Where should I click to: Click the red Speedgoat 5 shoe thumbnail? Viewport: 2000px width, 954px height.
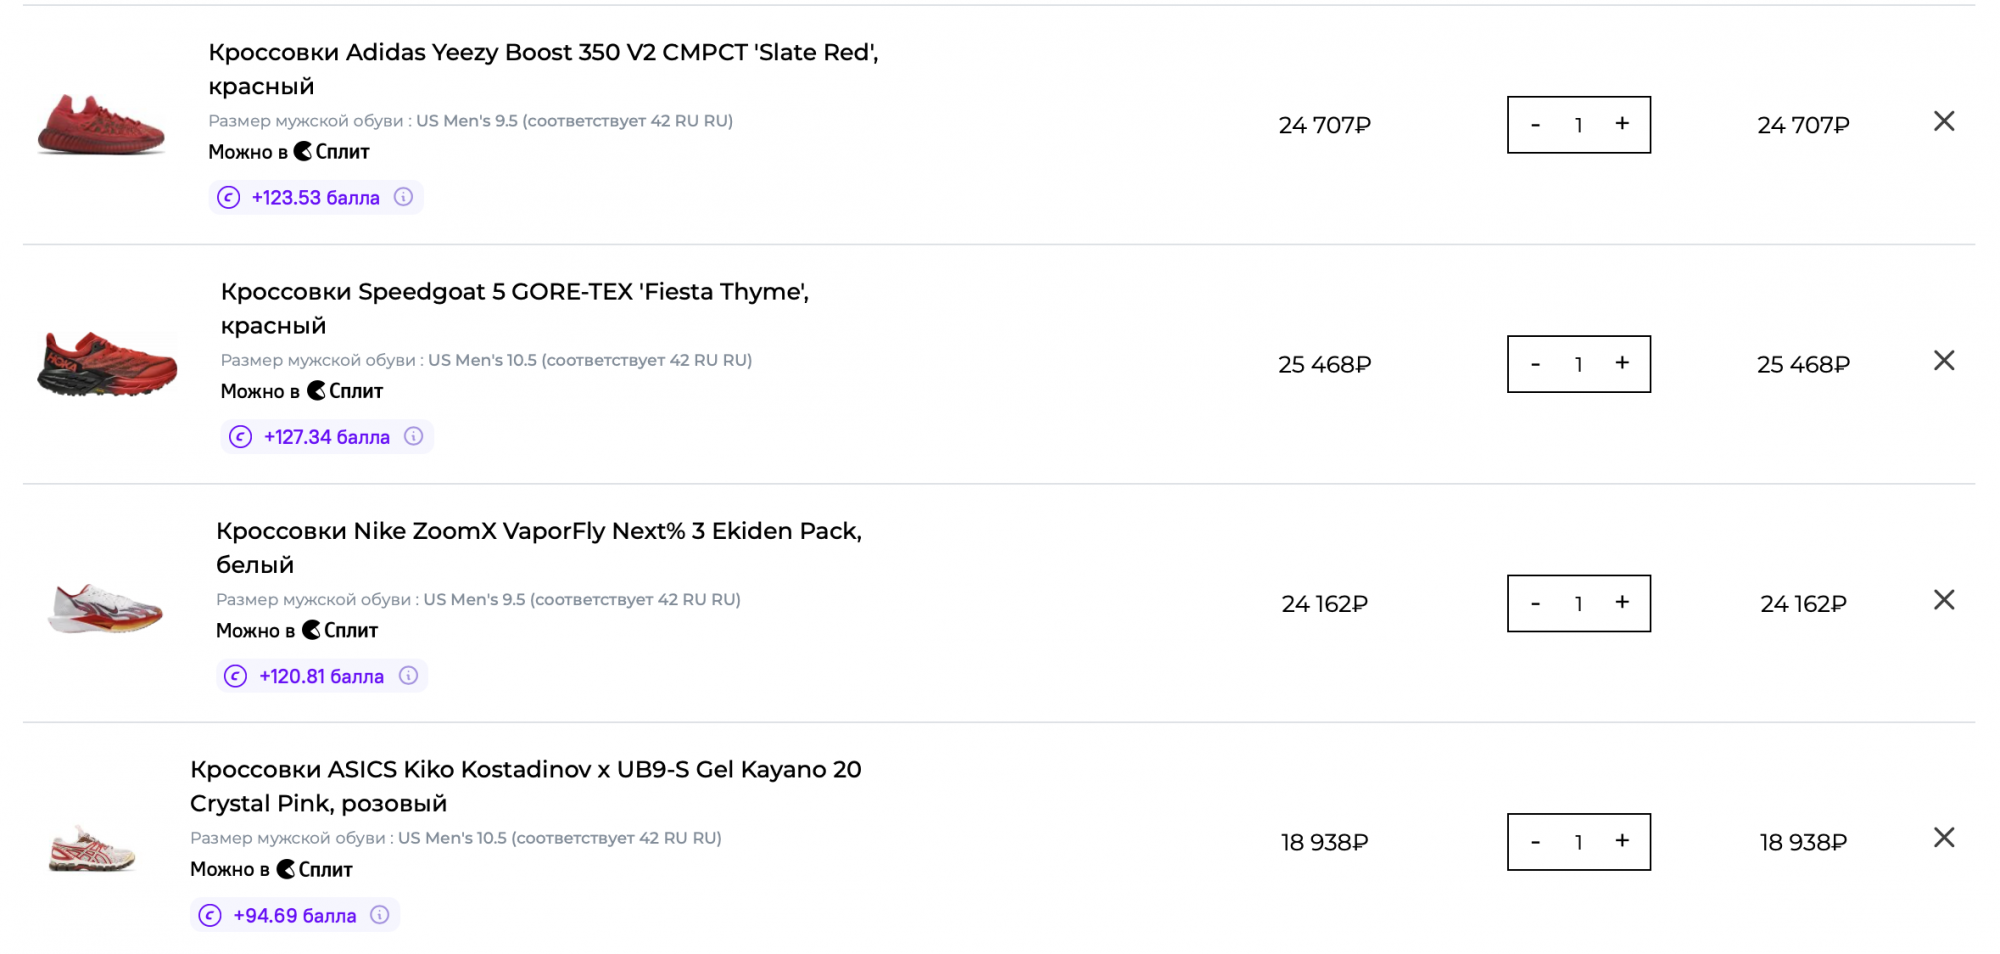tap(107, 364)
